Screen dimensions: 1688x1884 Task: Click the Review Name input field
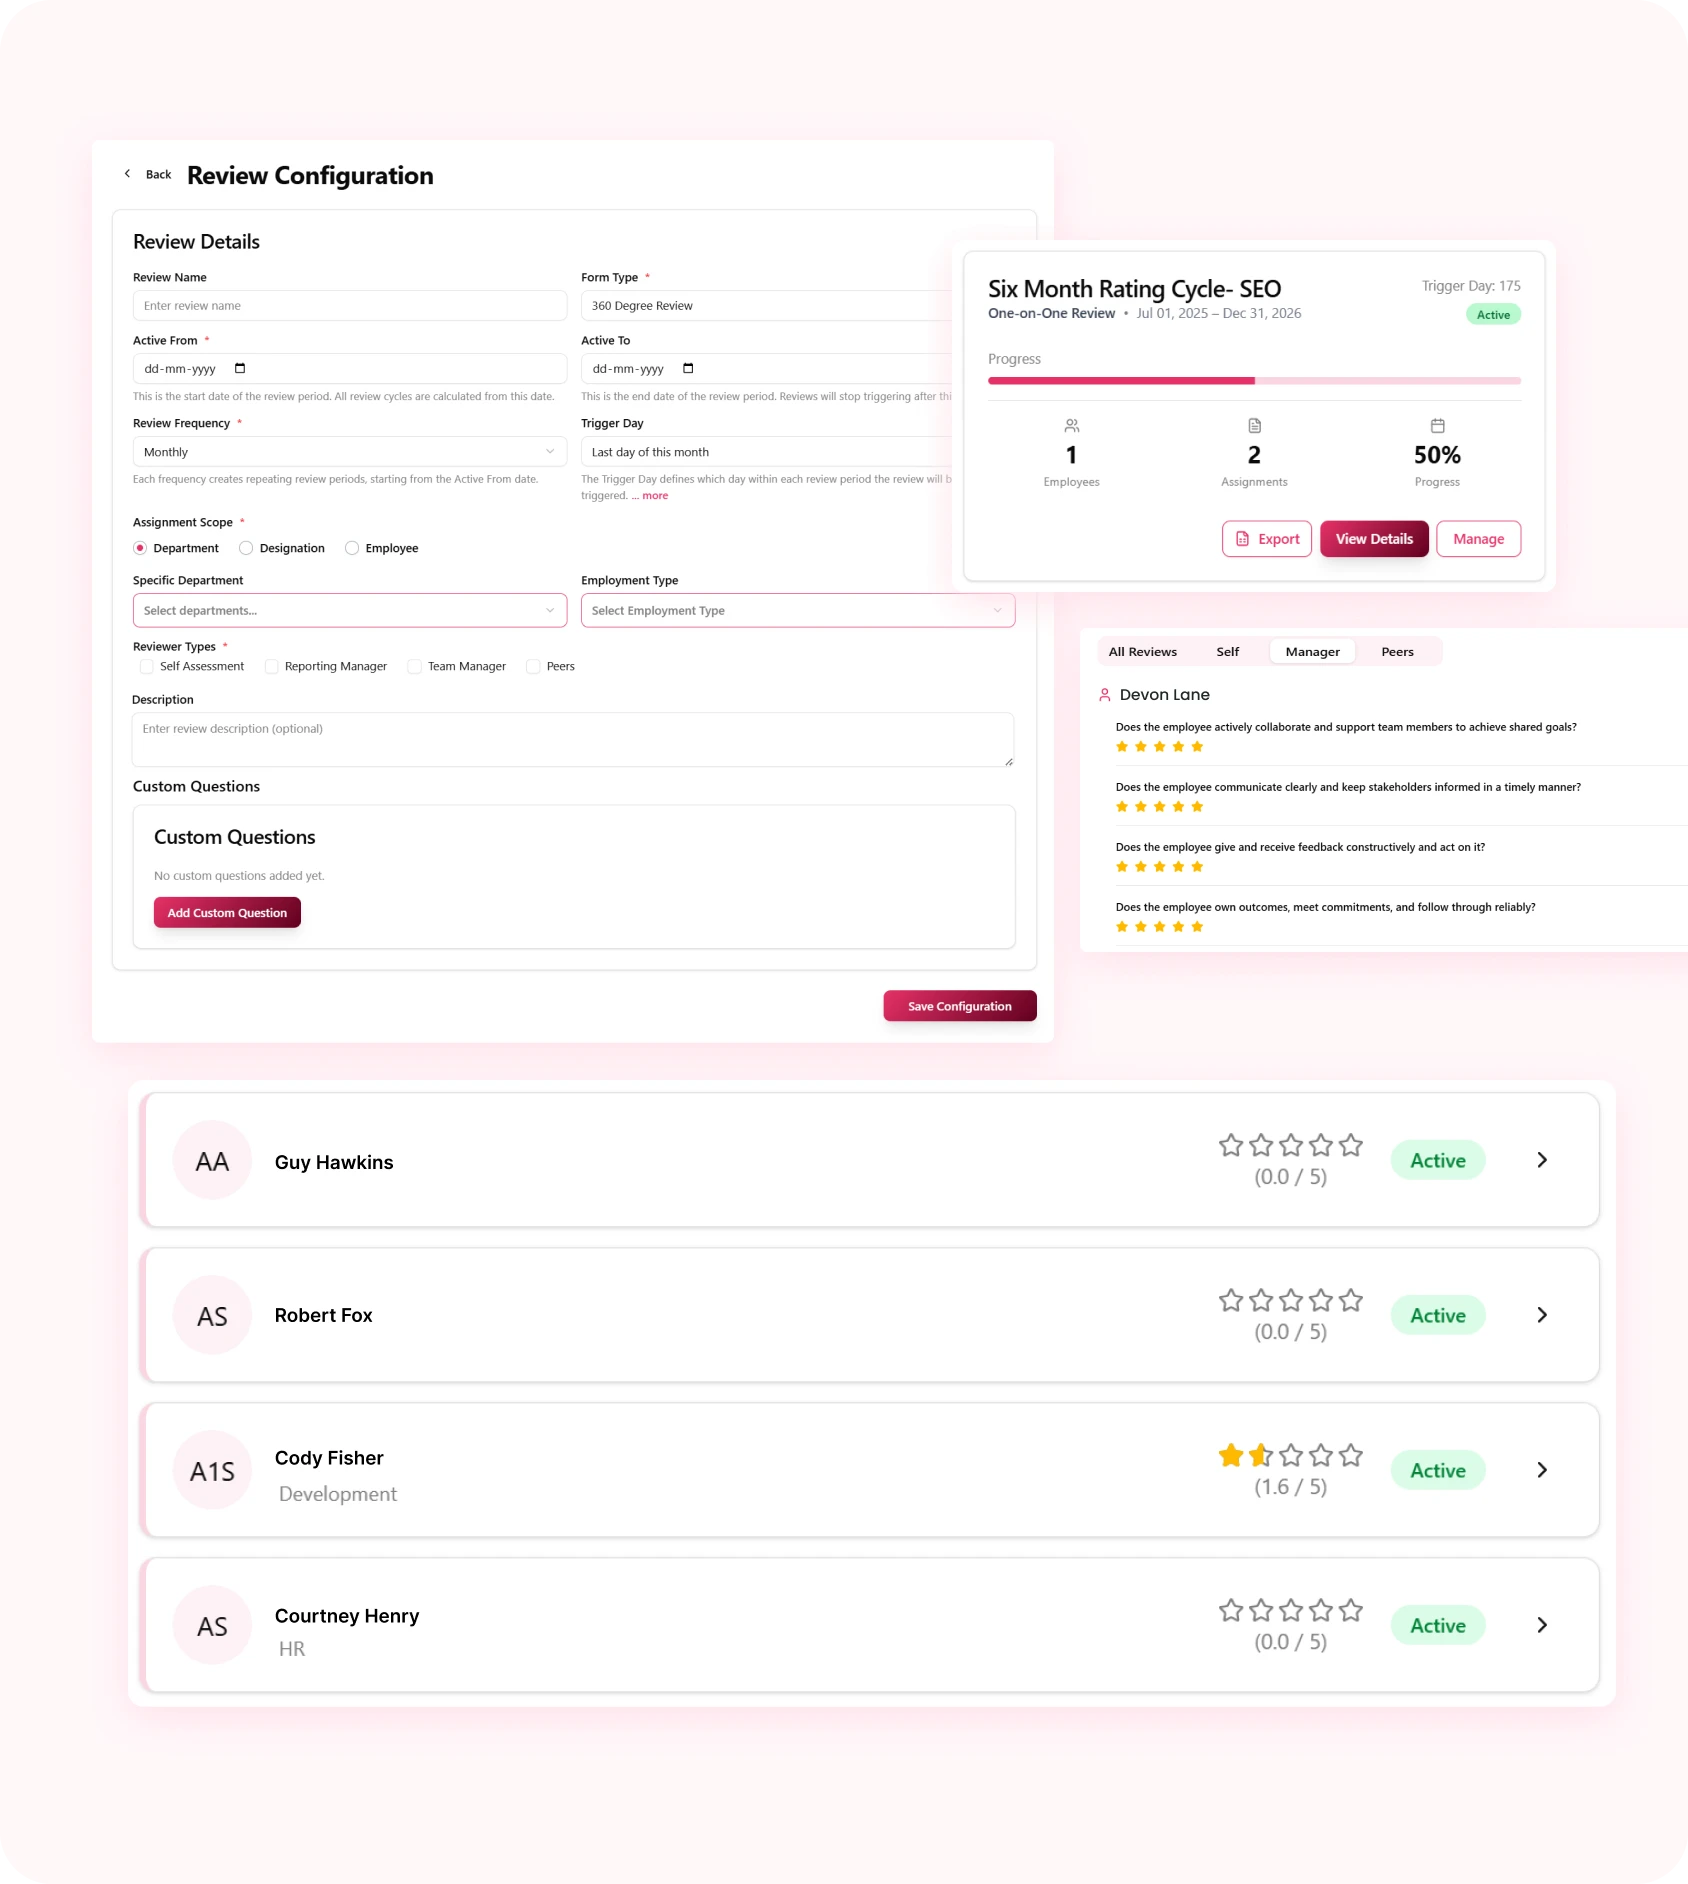[350, 306]
